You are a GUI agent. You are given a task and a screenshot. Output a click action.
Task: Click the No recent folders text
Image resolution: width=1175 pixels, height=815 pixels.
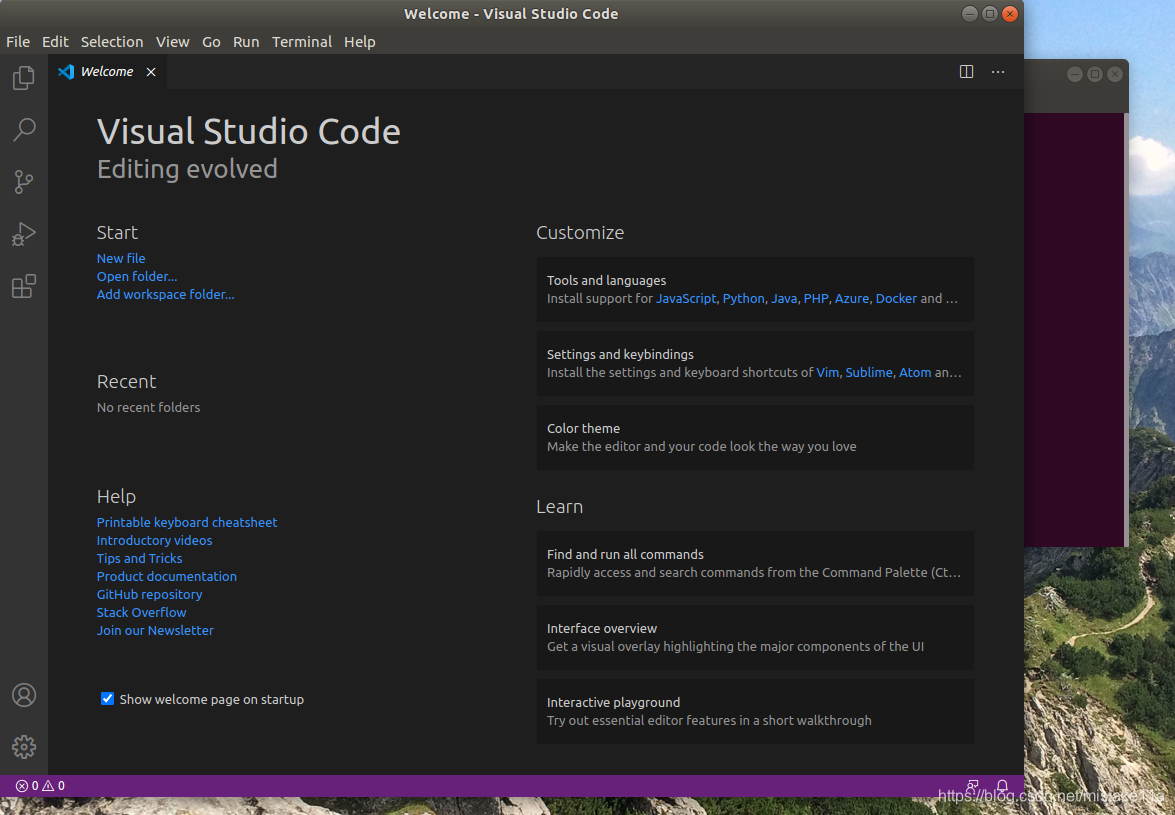(148, 408)
